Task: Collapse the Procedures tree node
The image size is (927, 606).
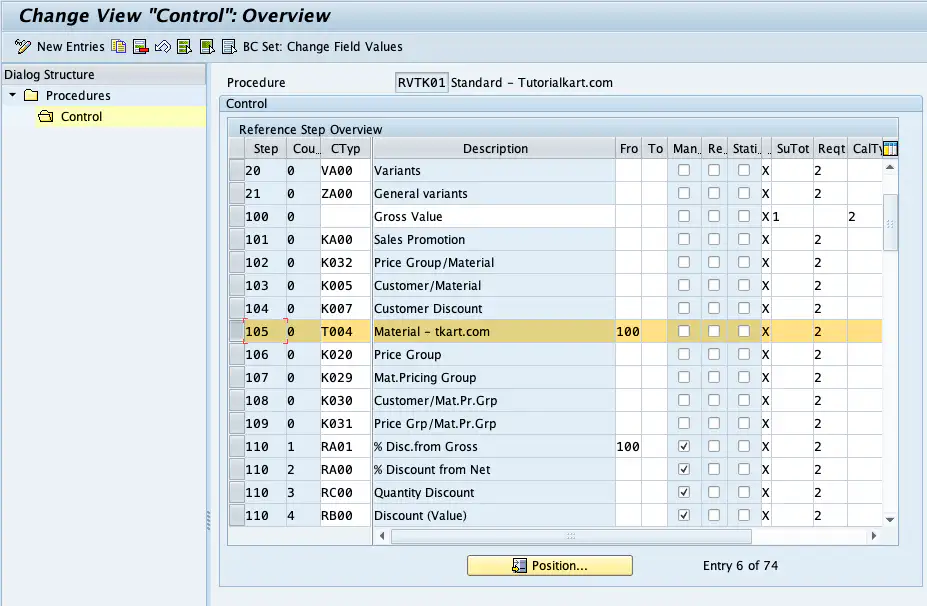Action: coord(12,95)
